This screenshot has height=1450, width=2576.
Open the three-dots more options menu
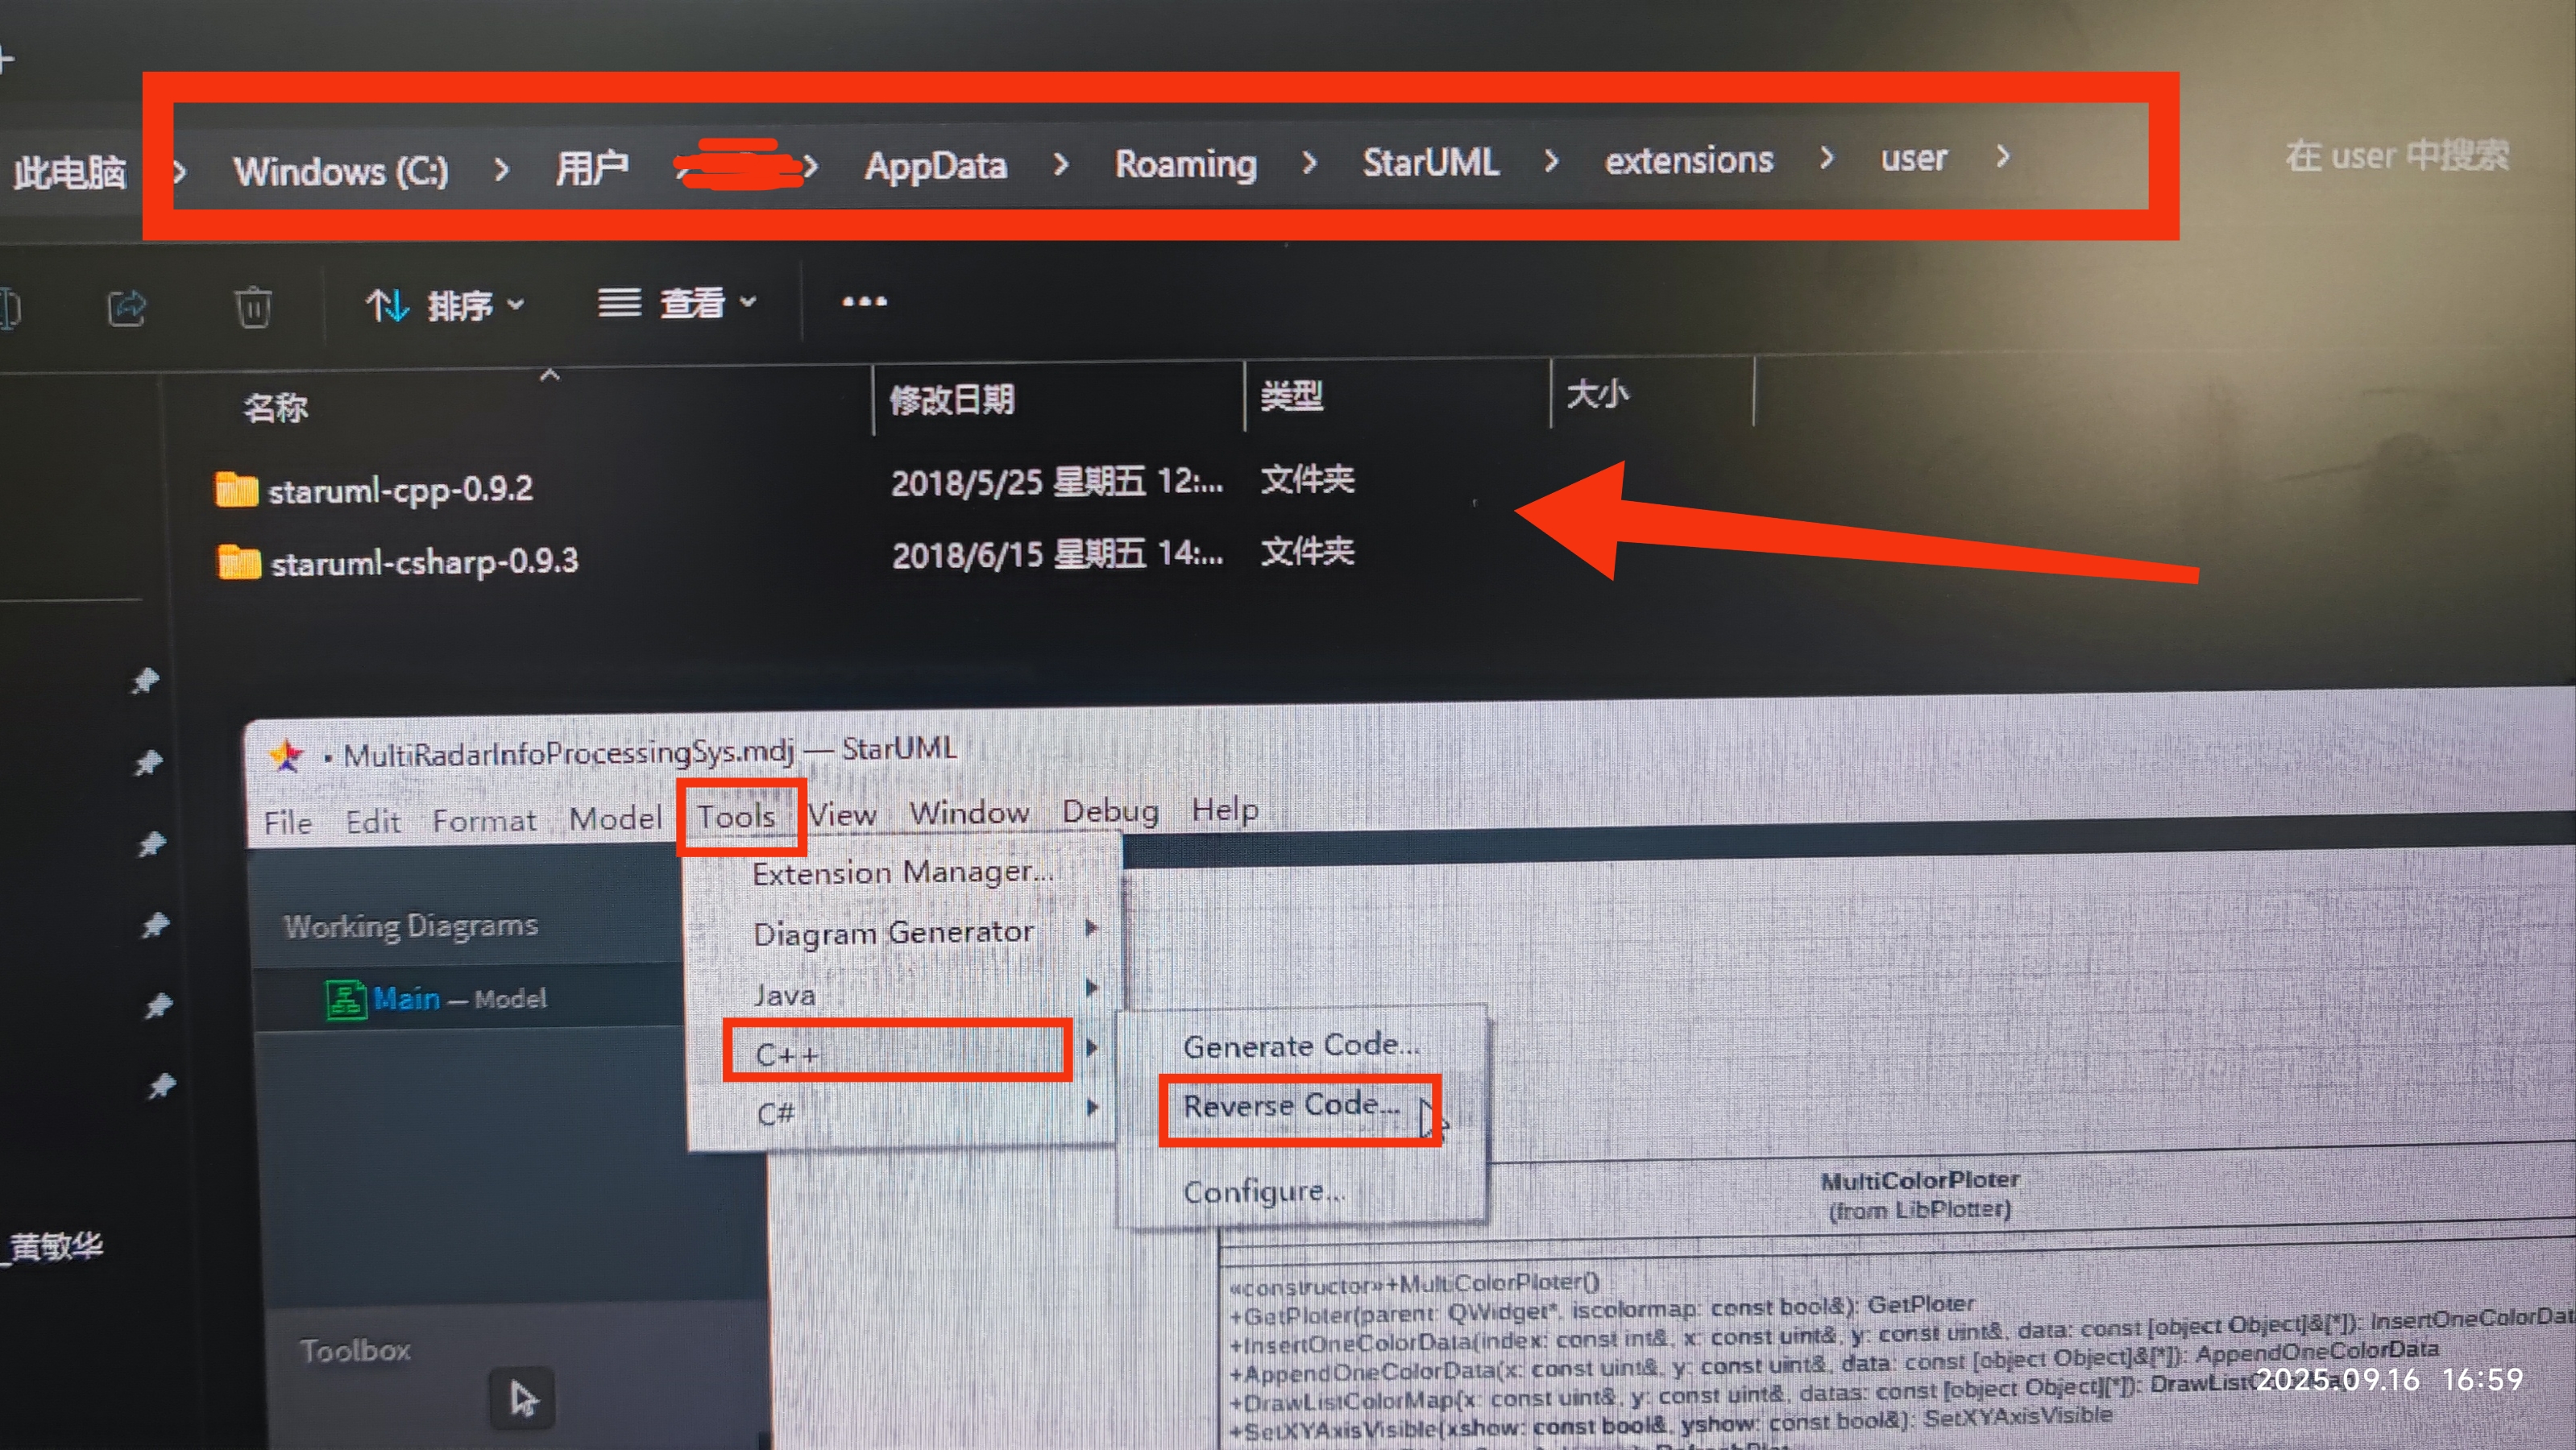[x=864, y=301]
